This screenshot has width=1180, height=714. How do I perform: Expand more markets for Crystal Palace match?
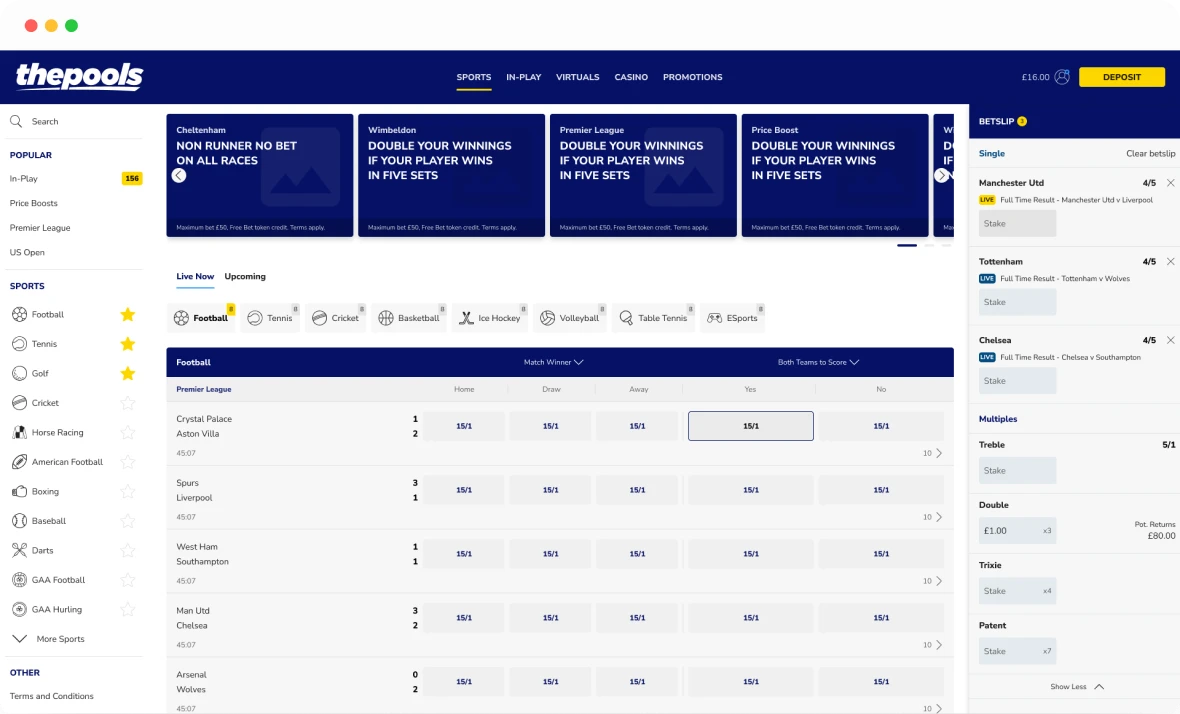click(x=933, y=453)
